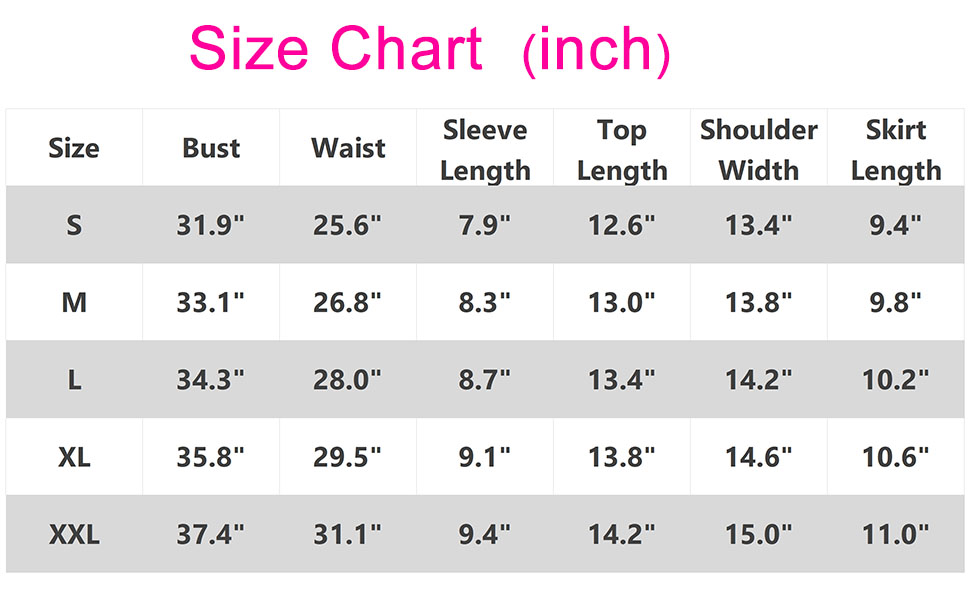Select the XXL size row label

click(x=74, y=534)
